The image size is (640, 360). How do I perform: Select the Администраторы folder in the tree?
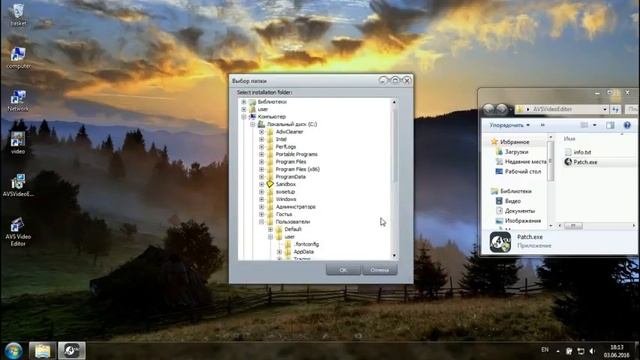pos(296,207)
